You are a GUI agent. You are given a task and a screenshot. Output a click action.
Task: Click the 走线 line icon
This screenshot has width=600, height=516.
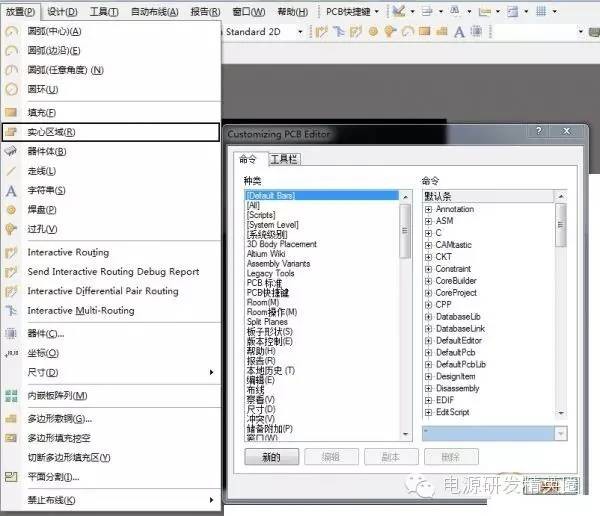12,171
